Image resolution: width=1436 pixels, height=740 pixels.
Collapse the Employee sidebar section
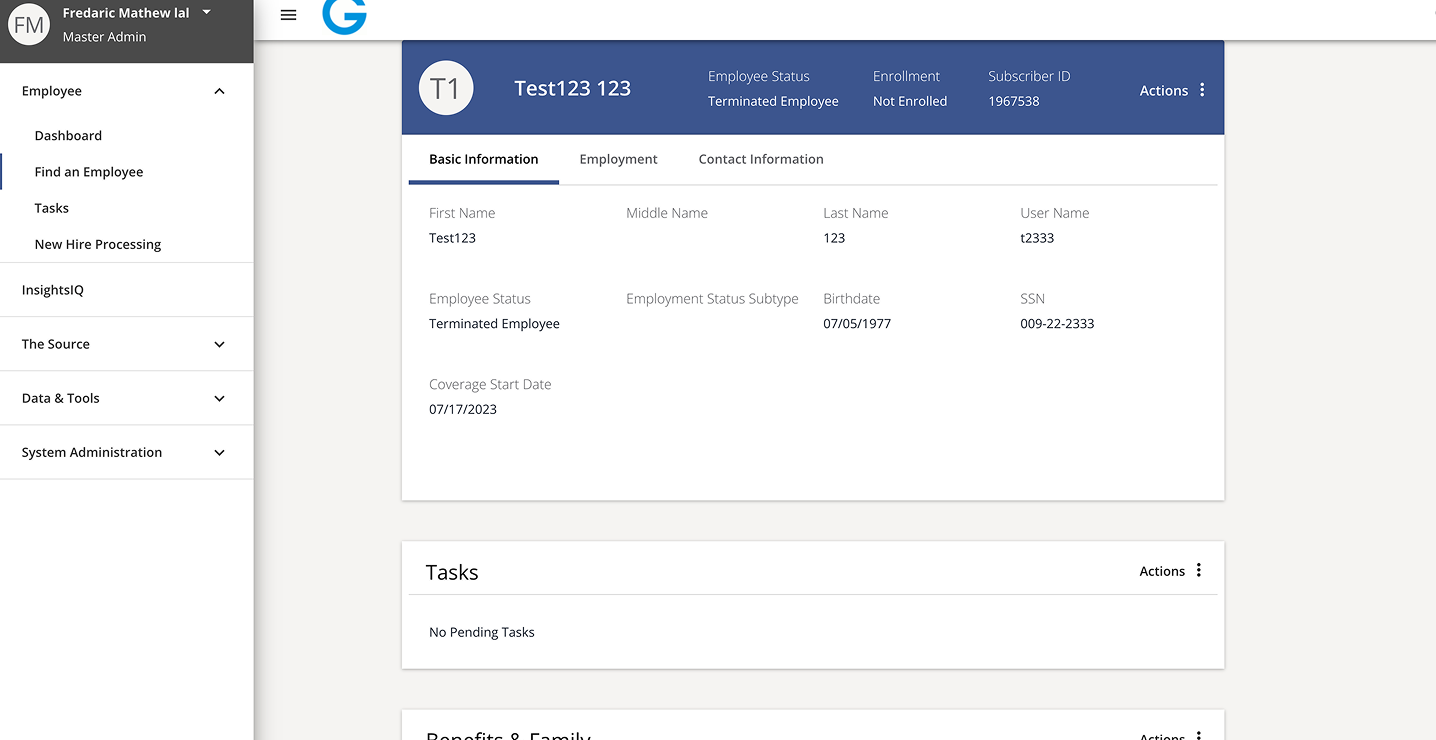click(219, 91)
